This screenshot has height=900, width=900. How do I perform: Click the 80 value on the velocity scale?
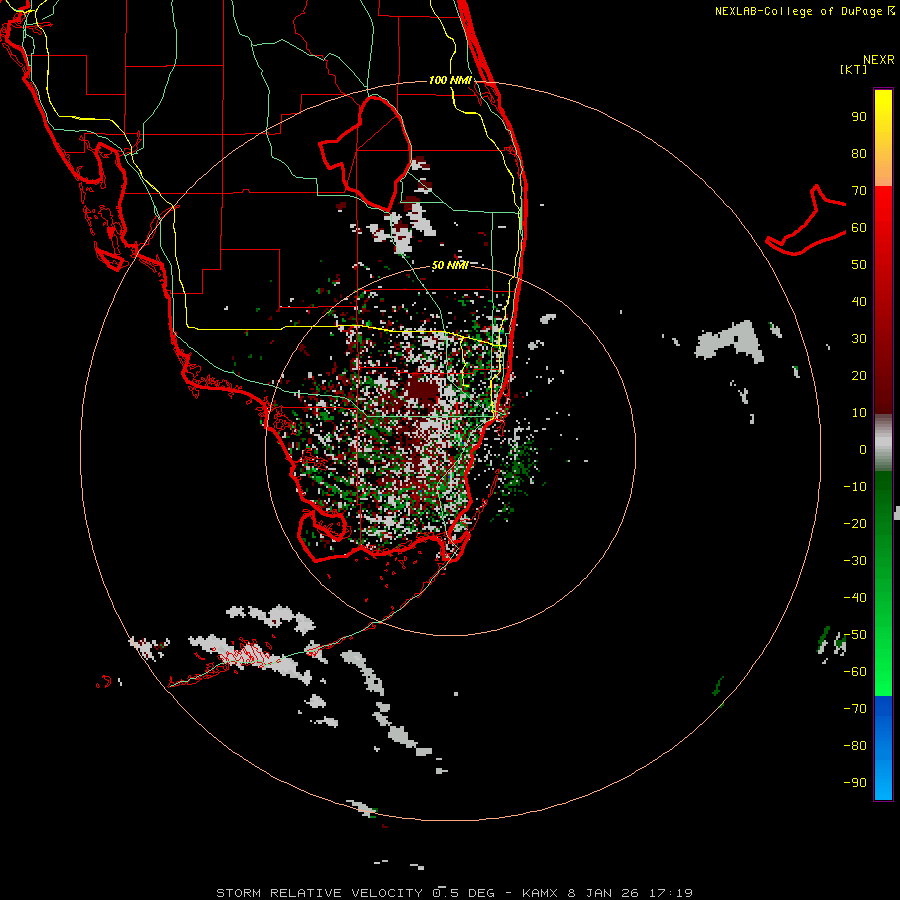tap(859, 153)
